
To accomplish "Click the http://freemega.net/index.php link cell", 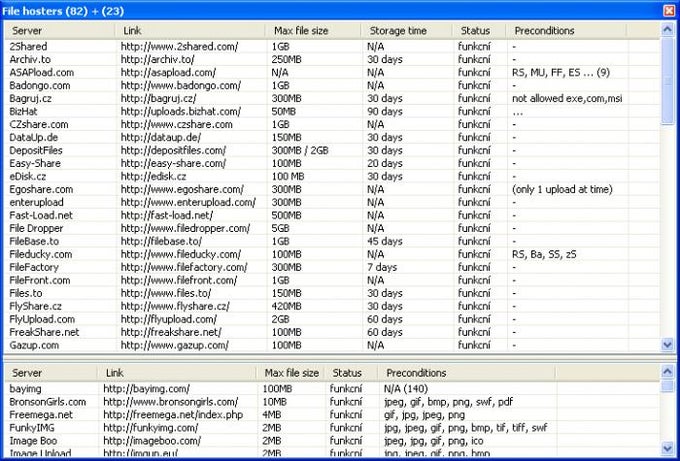I will tap(173, 415).
